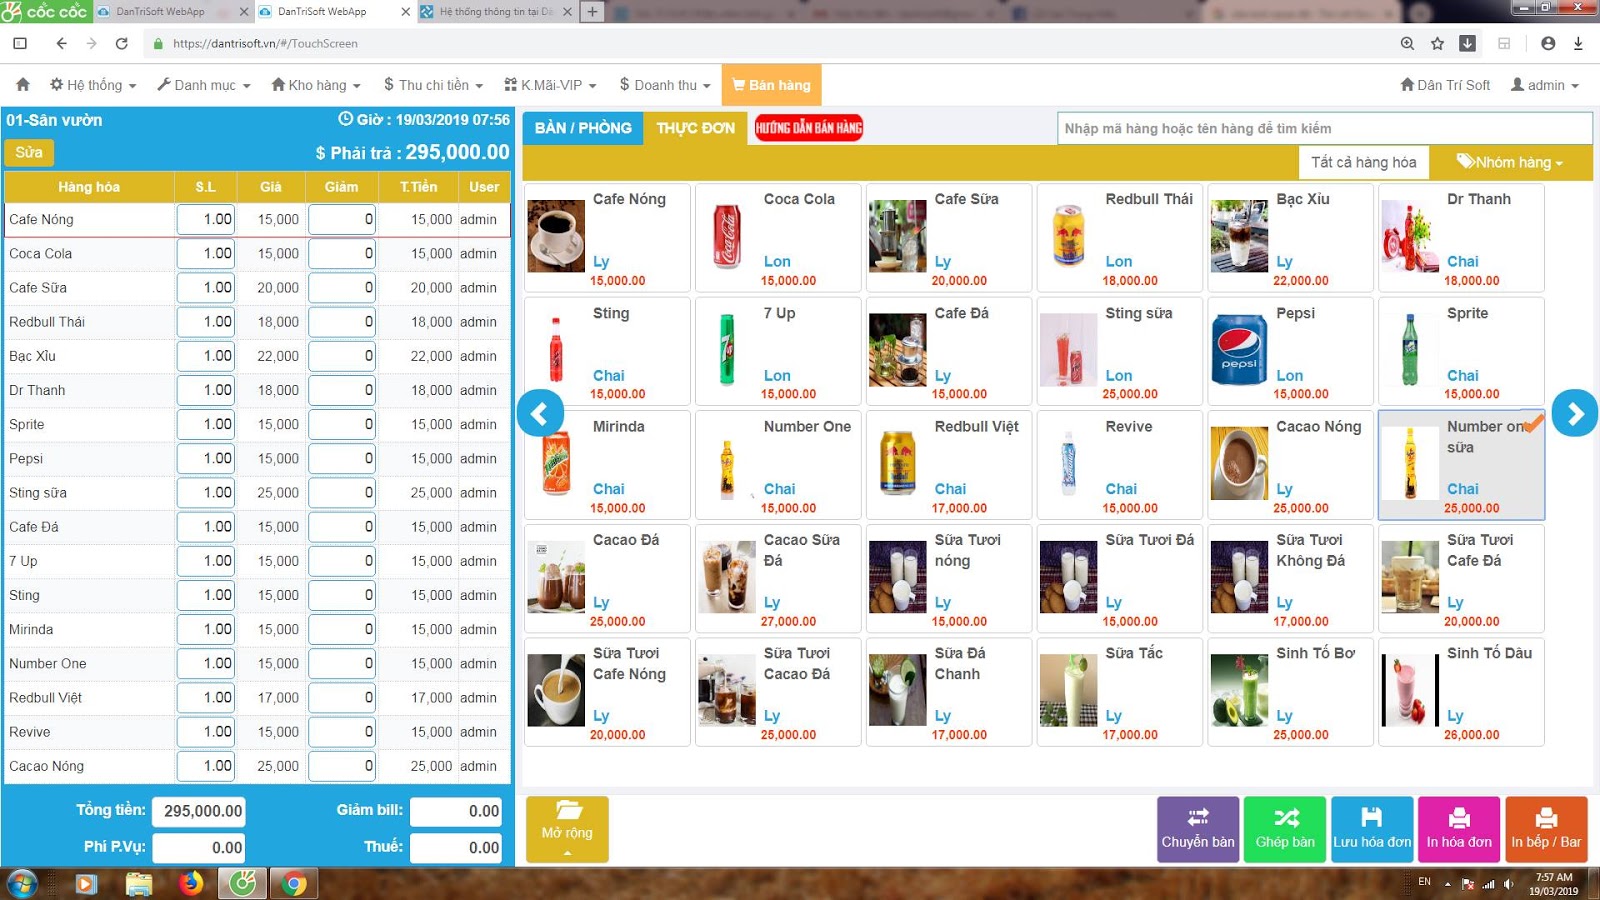Add Coca Cola product to order
Image resolution: width=1600 pixels, height=900 pixels.
[x=778, y=238]
